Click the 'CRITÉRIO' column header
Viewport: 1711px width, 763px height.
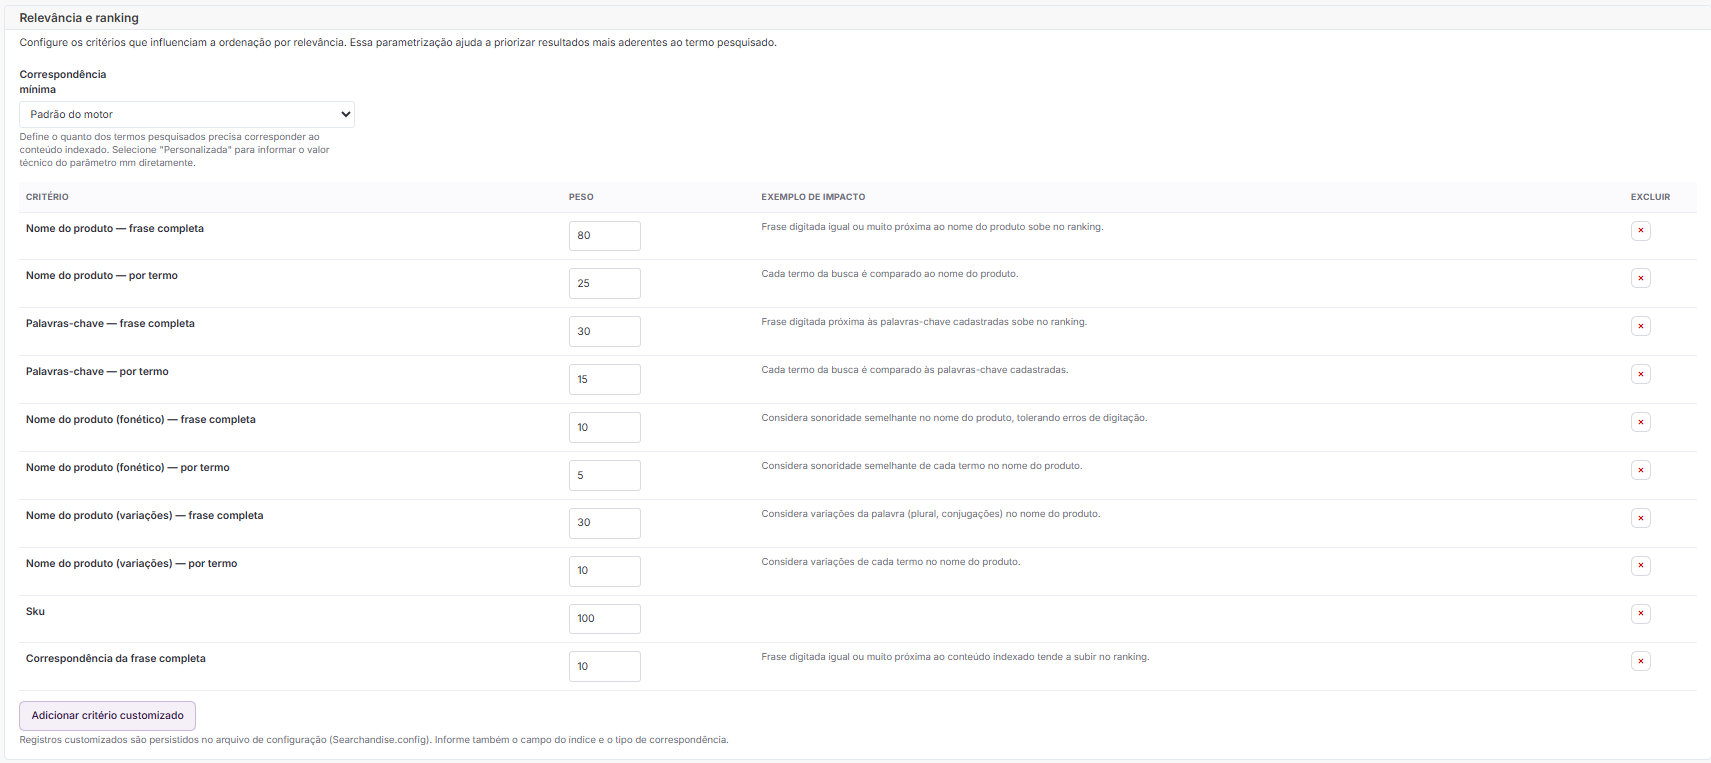click(x=47, y=197)
